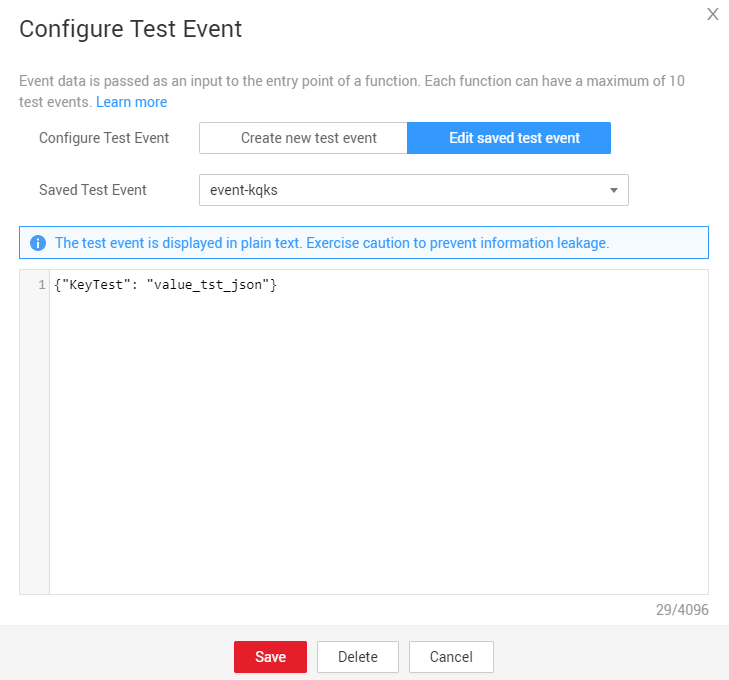The width and height of the screenshot is (729, 680).
Task: Click the Configure Test Event field label
Action: pyautogui.click(x=104, y=138)
